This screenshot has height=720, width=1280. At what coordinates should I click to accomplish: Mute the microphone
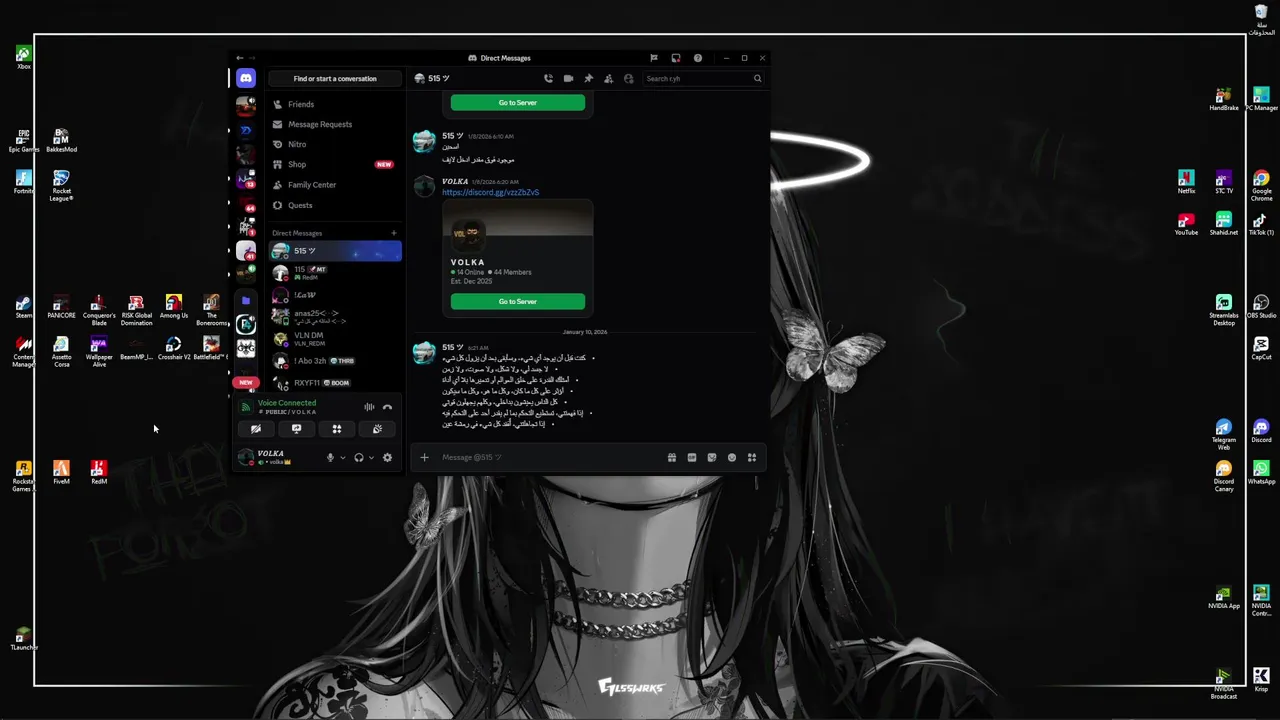click(x=330, y=458)
